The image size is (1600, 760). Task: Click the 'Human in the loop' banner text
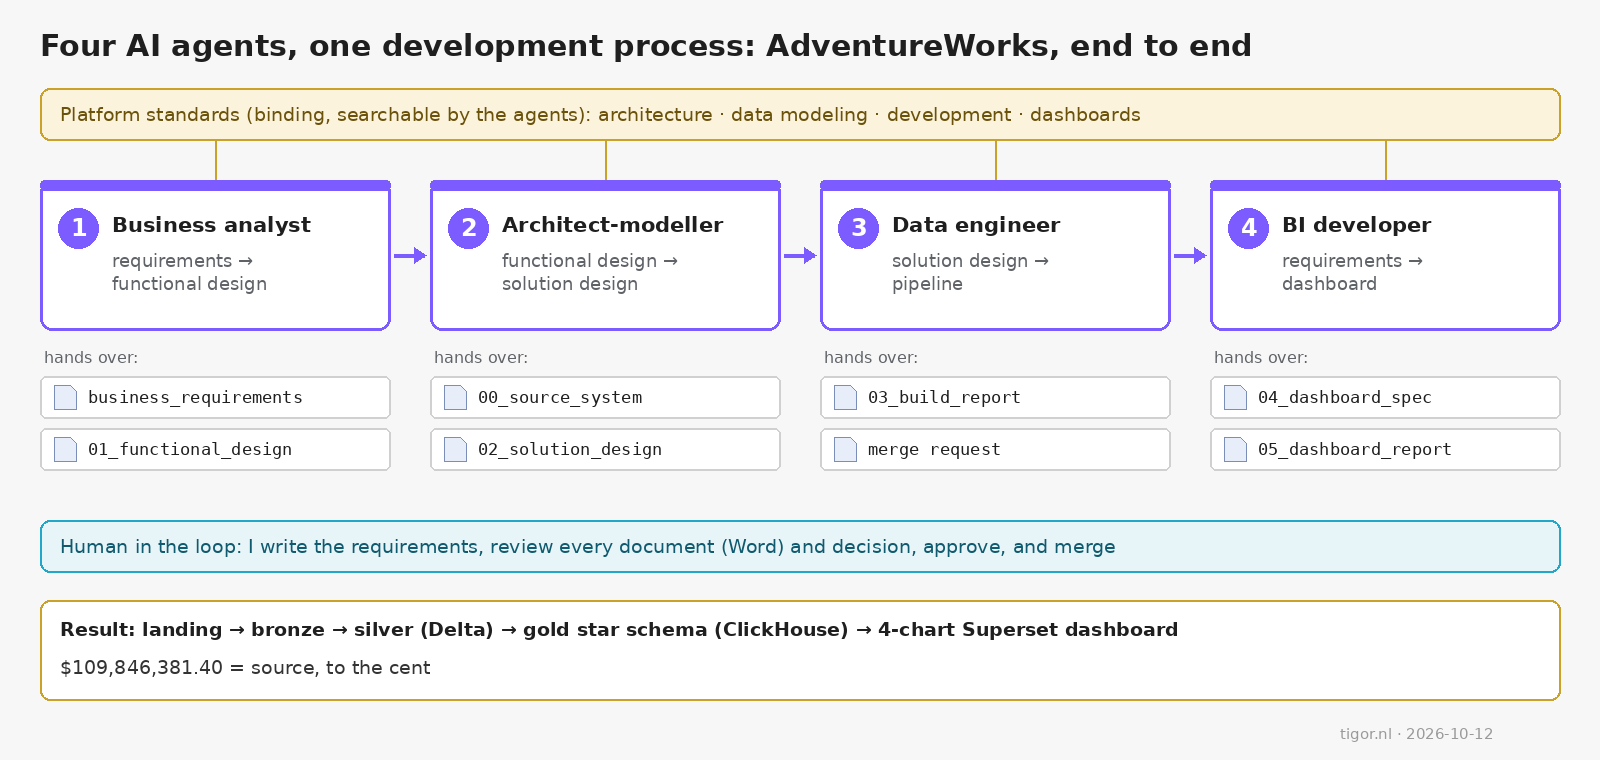(x=588, y=547)
